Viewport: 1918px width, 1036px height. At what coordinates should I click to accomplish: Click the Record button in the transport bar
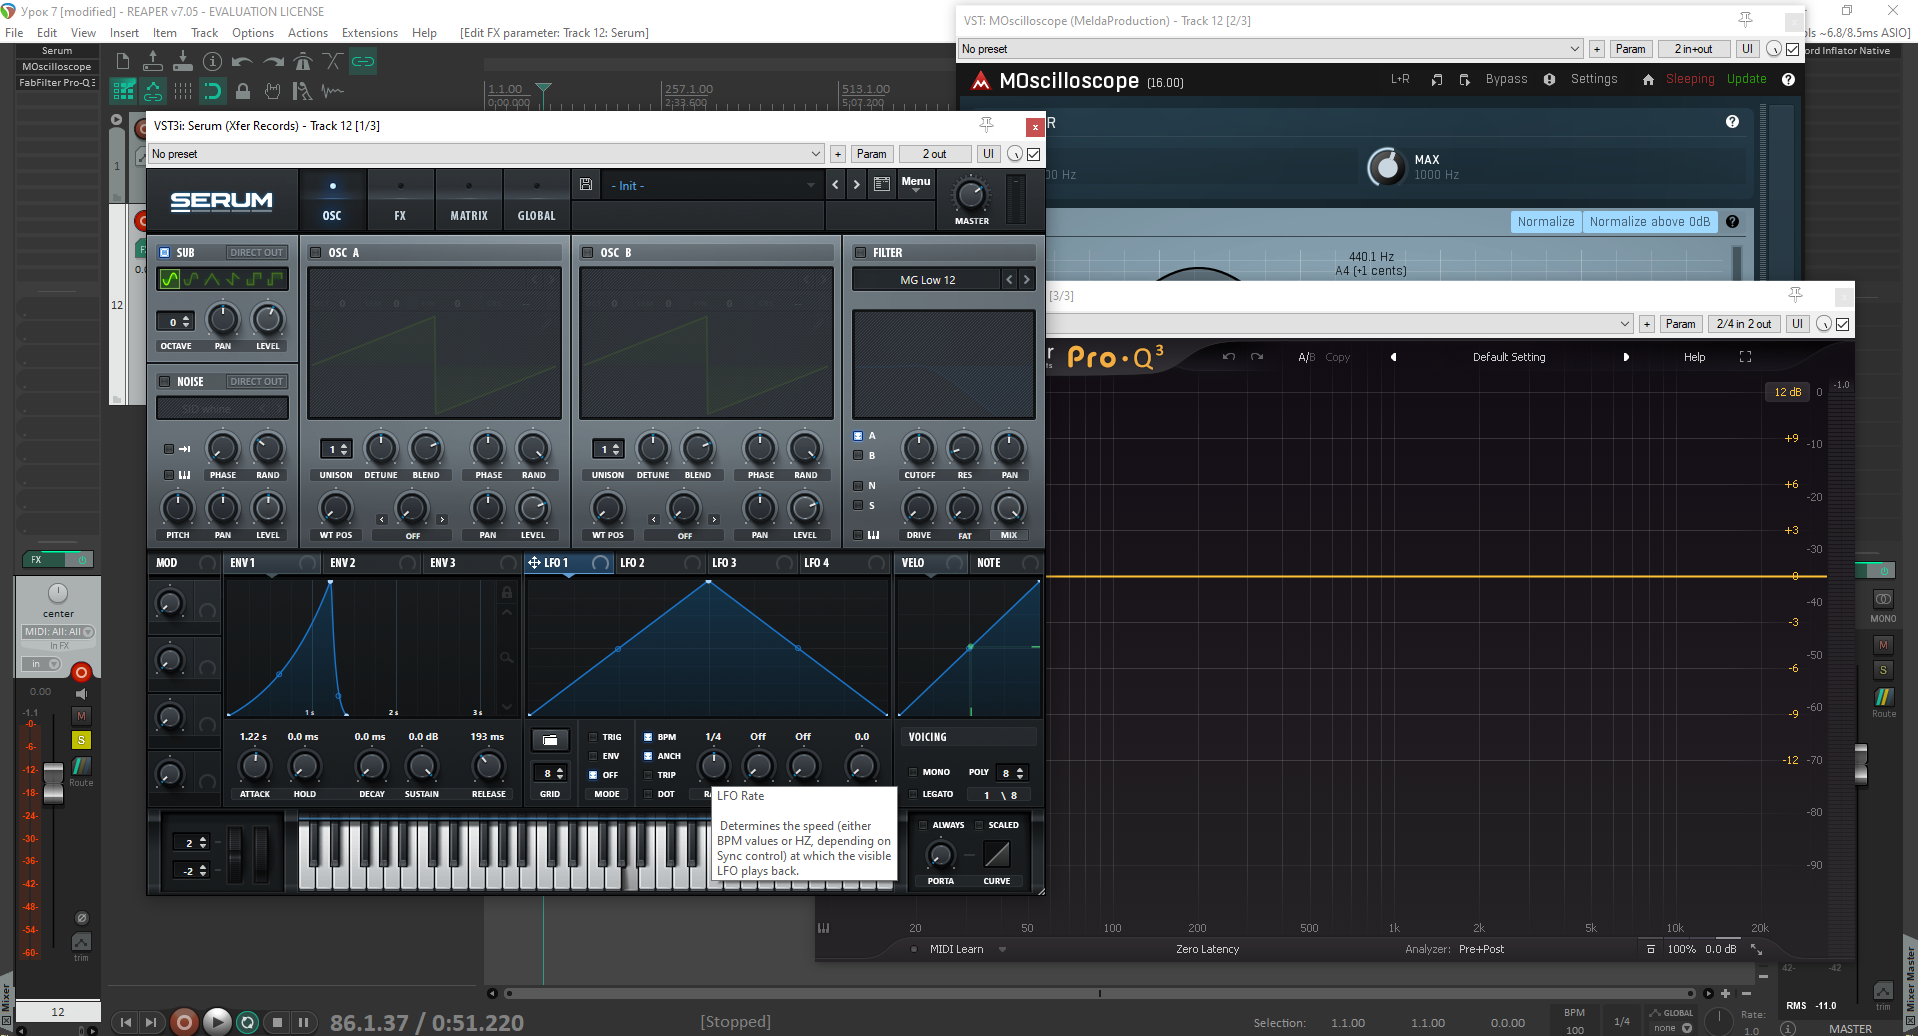pos(184,1022)
